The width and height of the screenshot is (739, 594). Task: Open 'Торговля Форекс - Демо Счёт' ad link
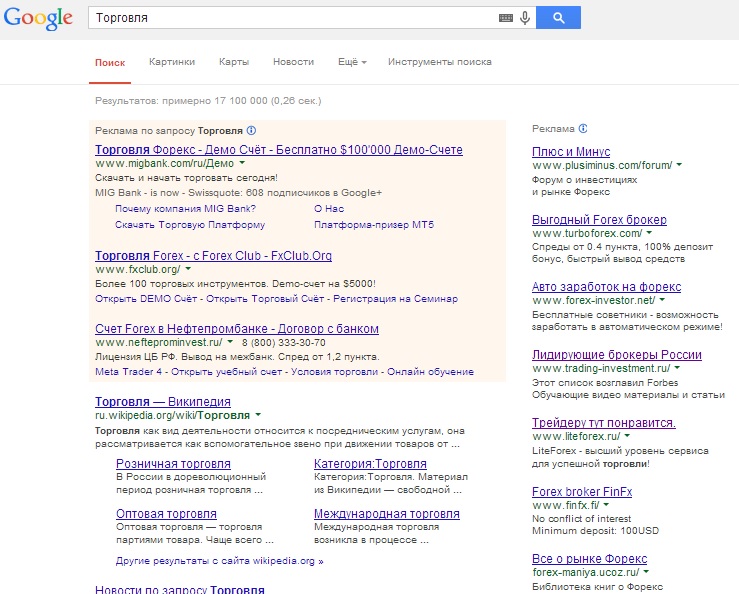279,149
